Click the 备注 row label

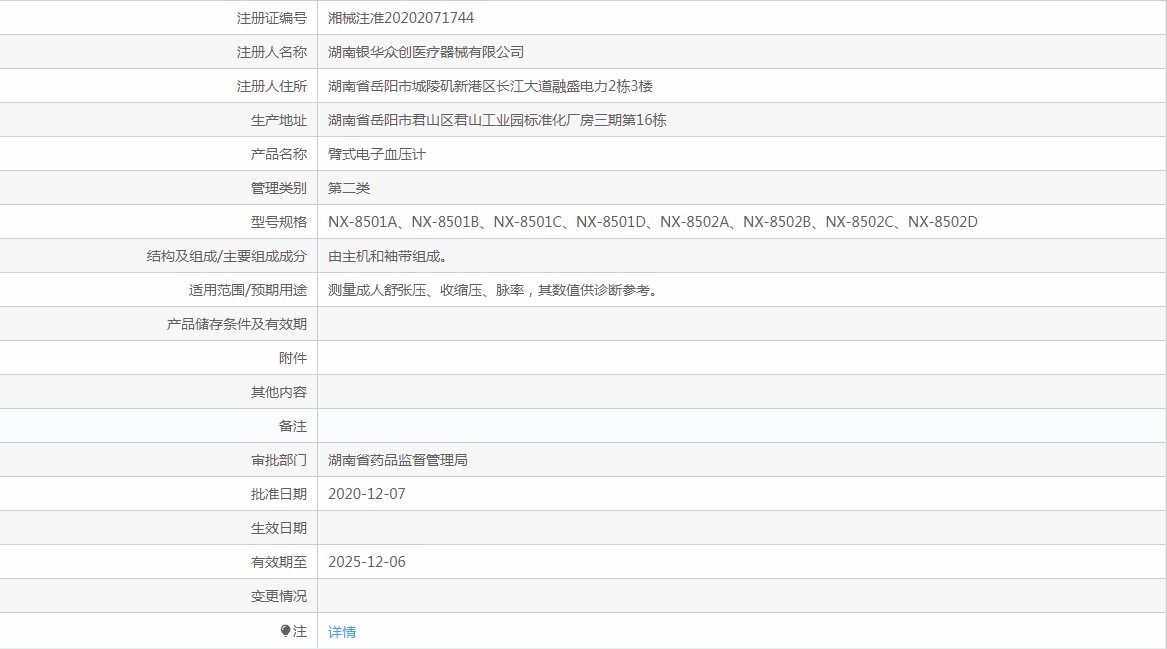point(293,426)
